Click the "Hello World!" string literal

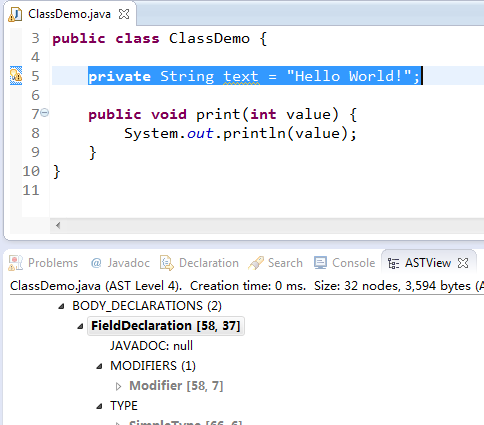point(349,76)
